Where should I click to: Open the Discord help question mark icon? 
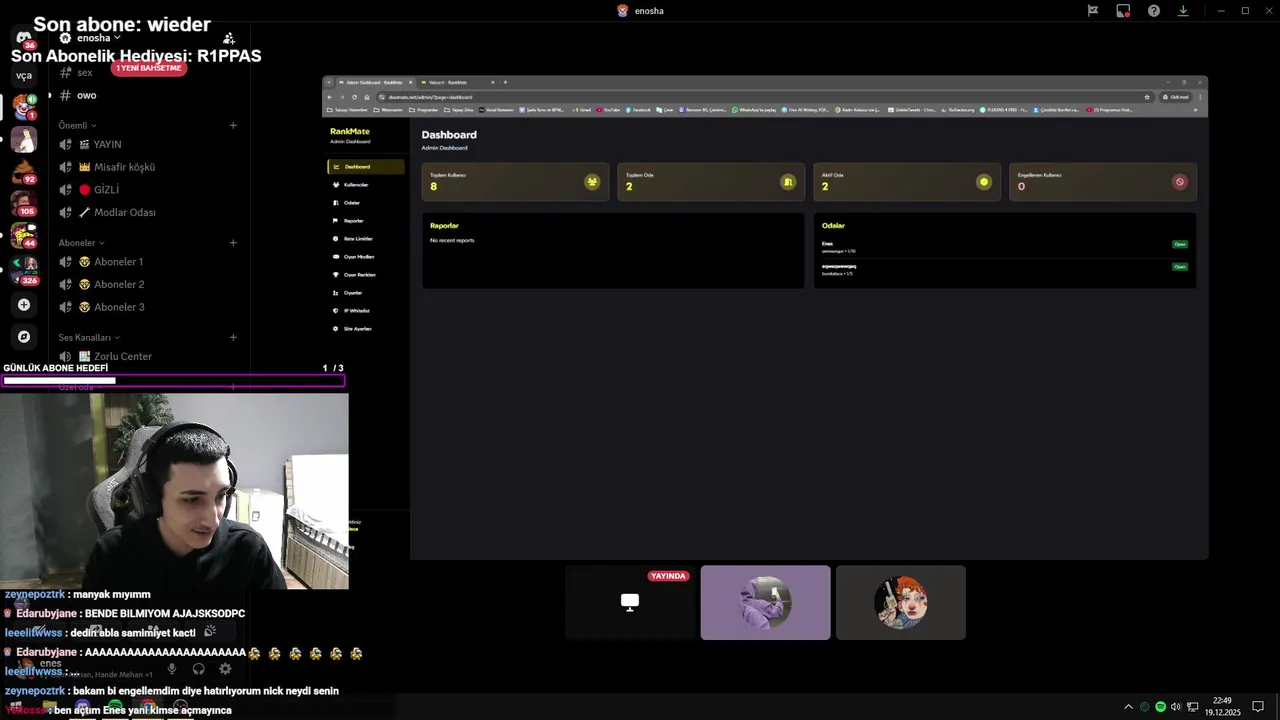1154,11
